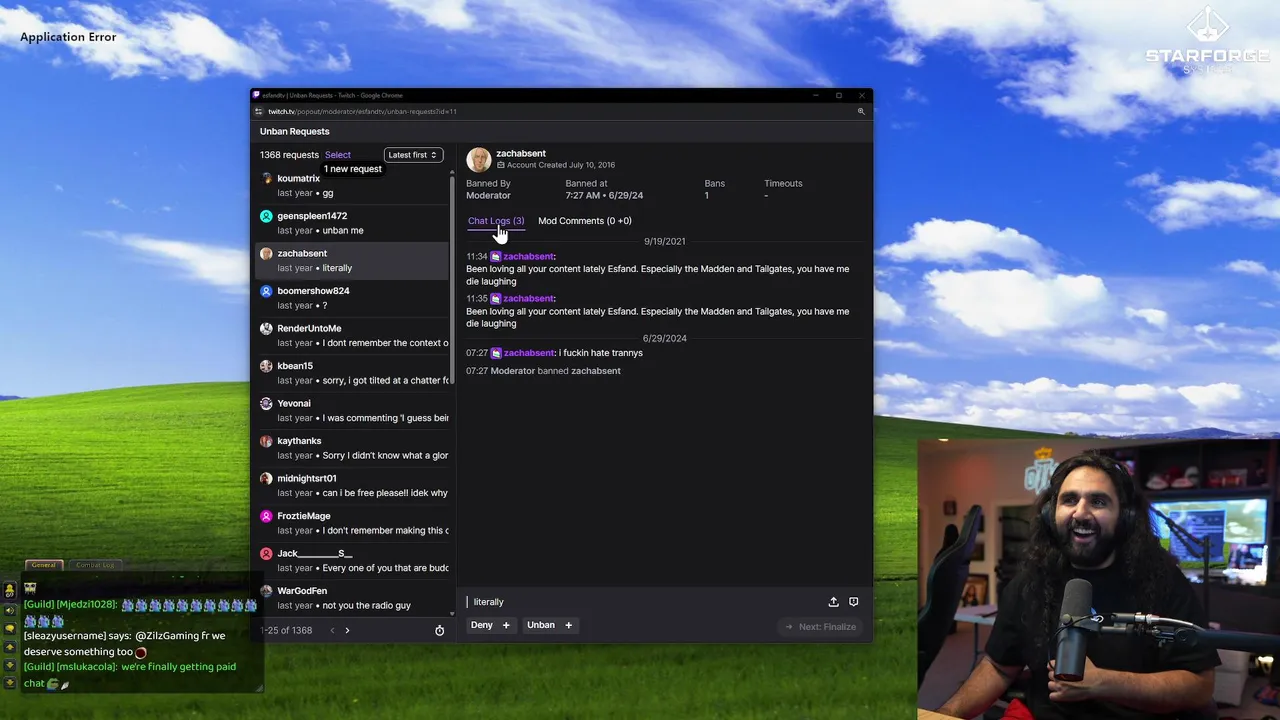Switch to the Mod Comments tab
1280x720 pixels.
pyautogui.click(x=585, y=221)
